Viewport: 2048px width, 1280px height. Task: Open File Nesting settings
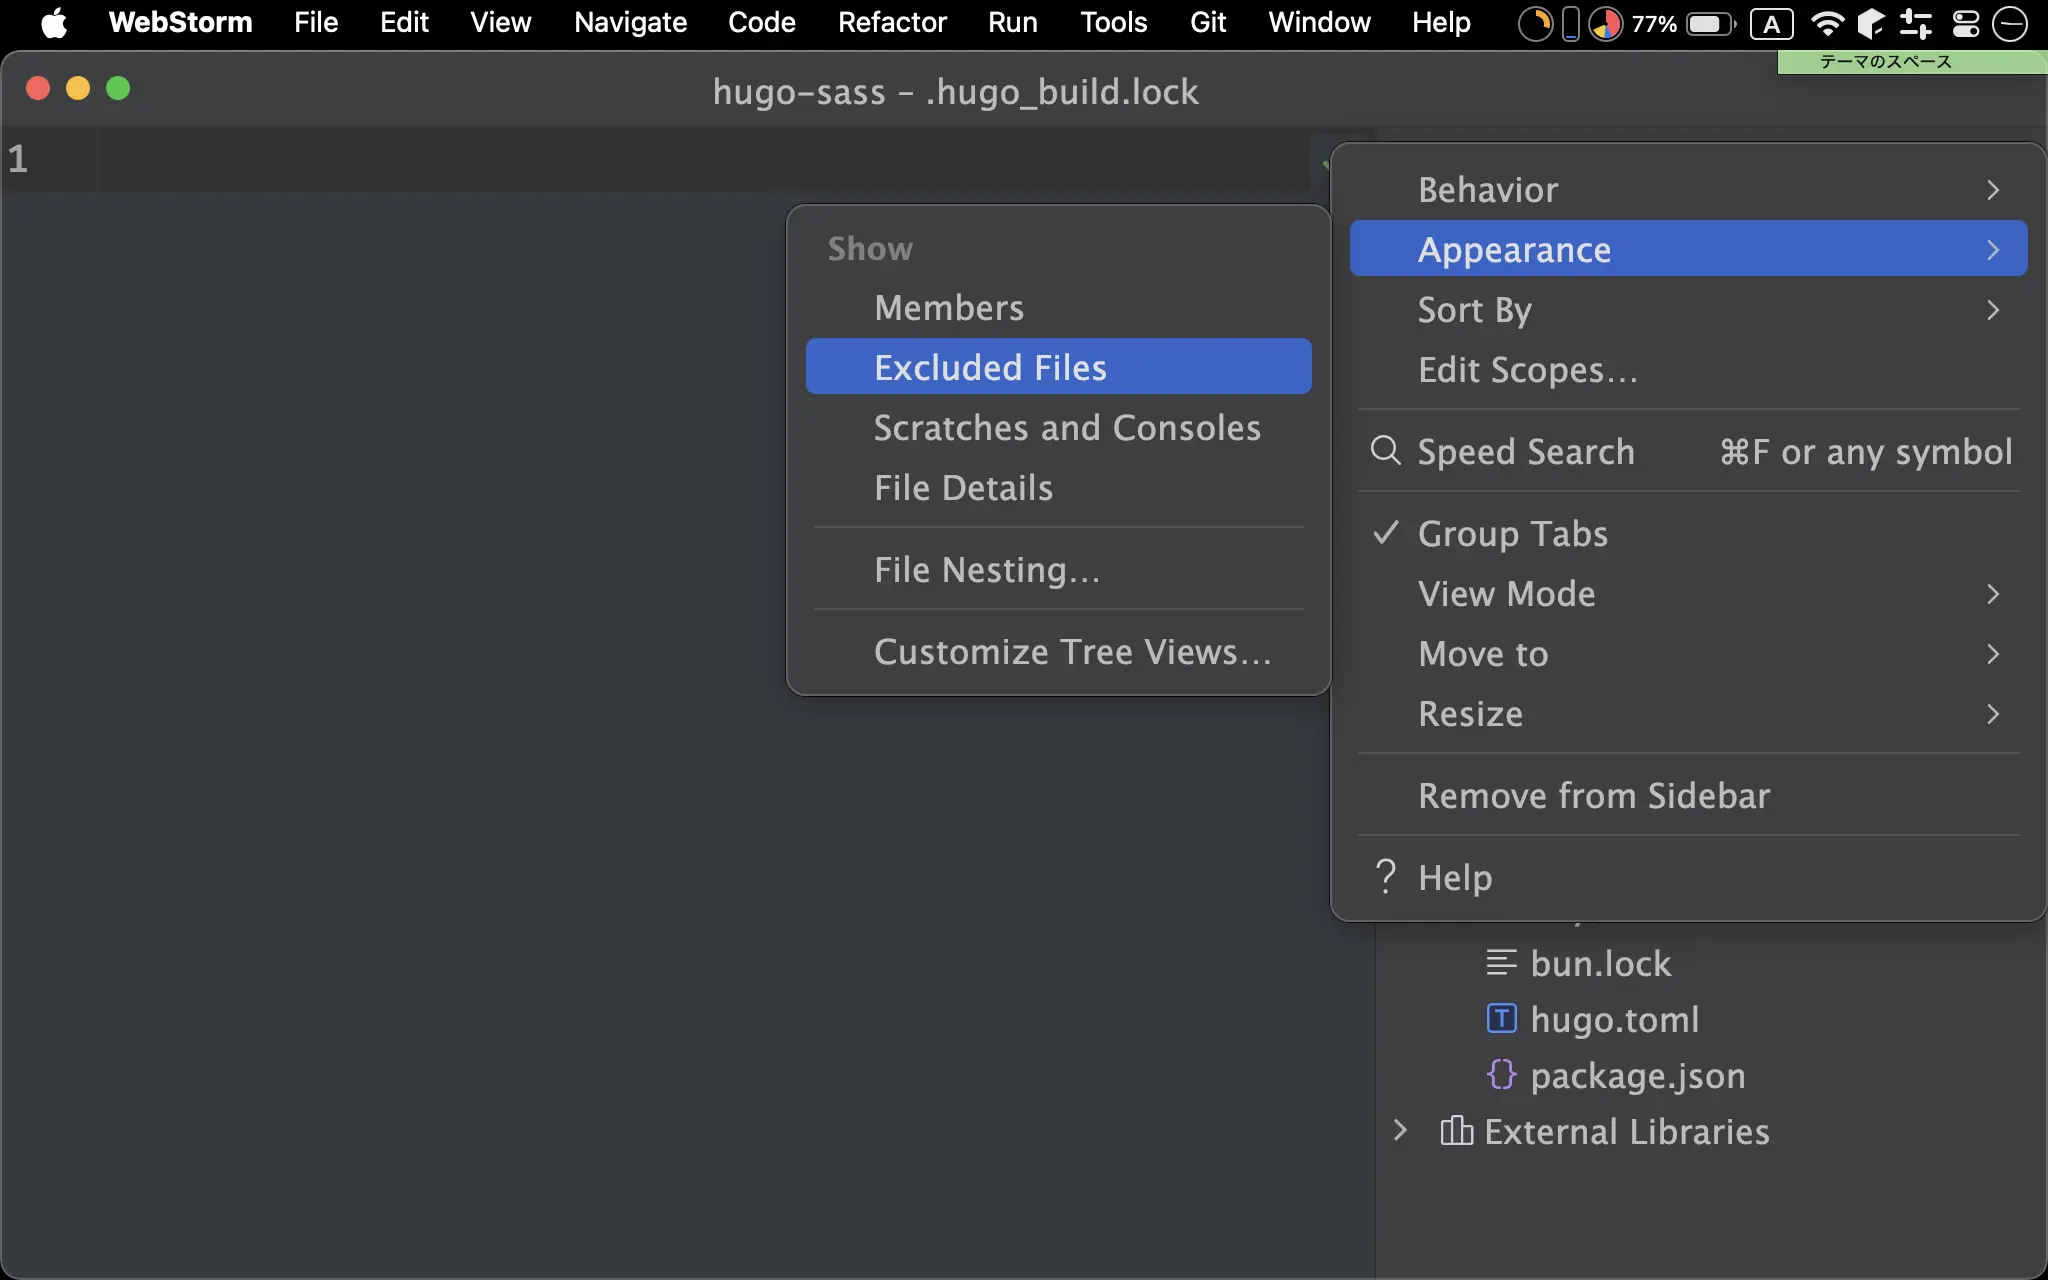click(986, 569)
